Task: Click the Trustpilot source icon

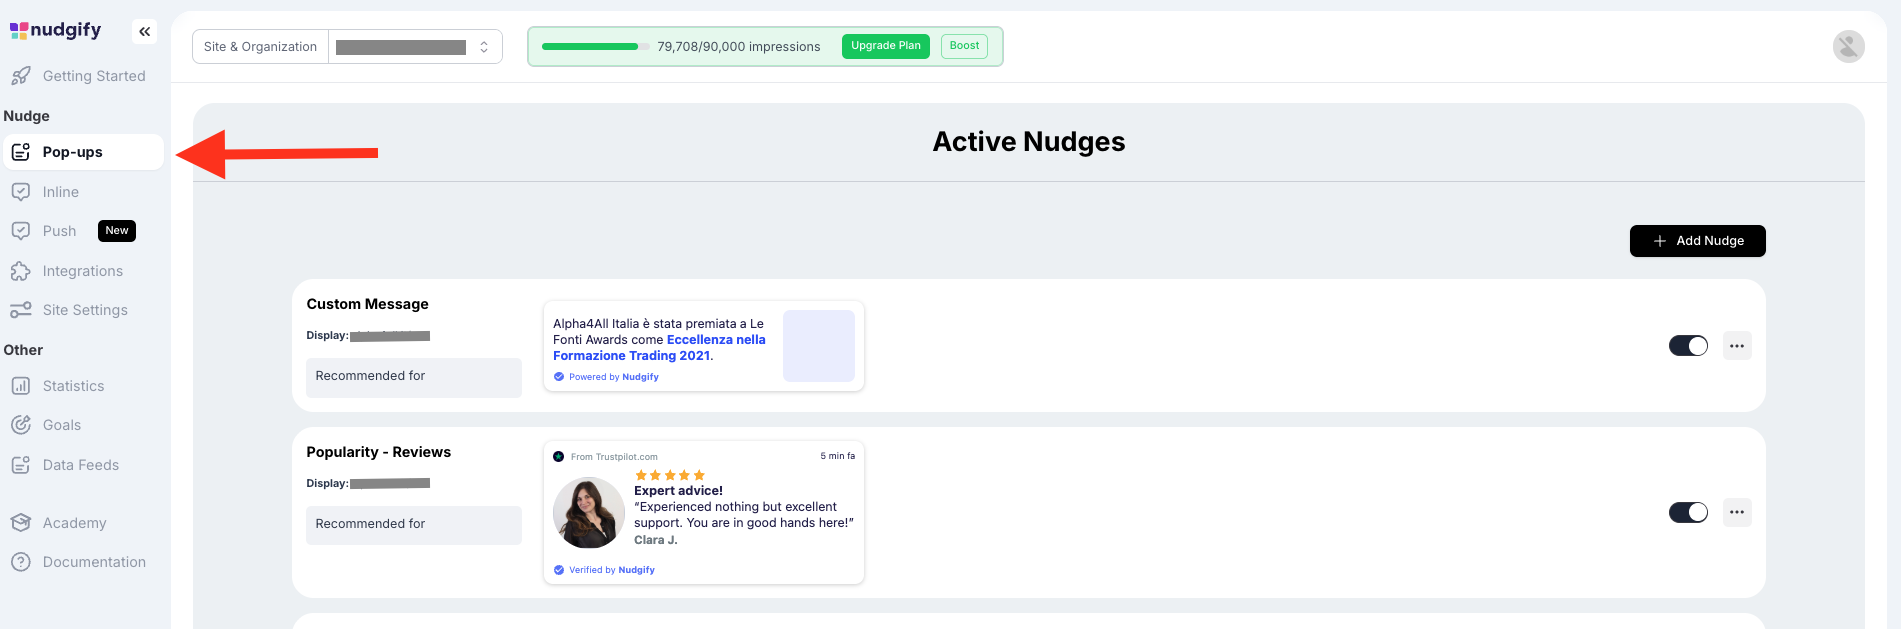Action: (559, 457)
